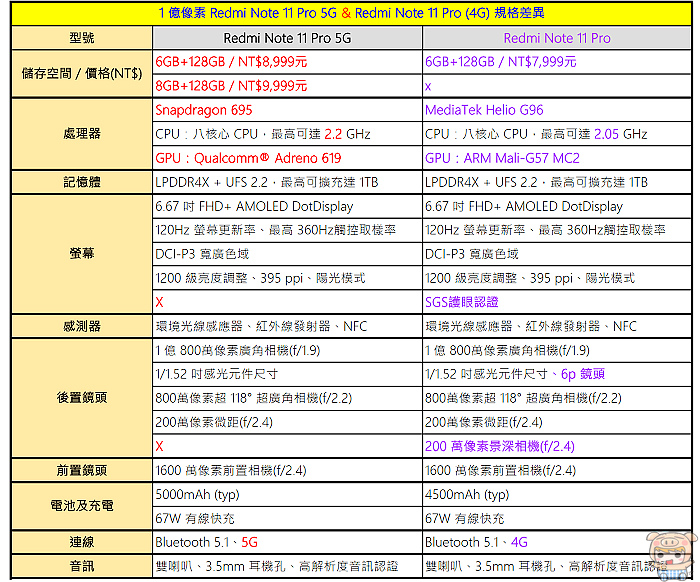Select the 前置鏡頭 row label
Viewport: 700px width, 582px height.
coord(82,470)
